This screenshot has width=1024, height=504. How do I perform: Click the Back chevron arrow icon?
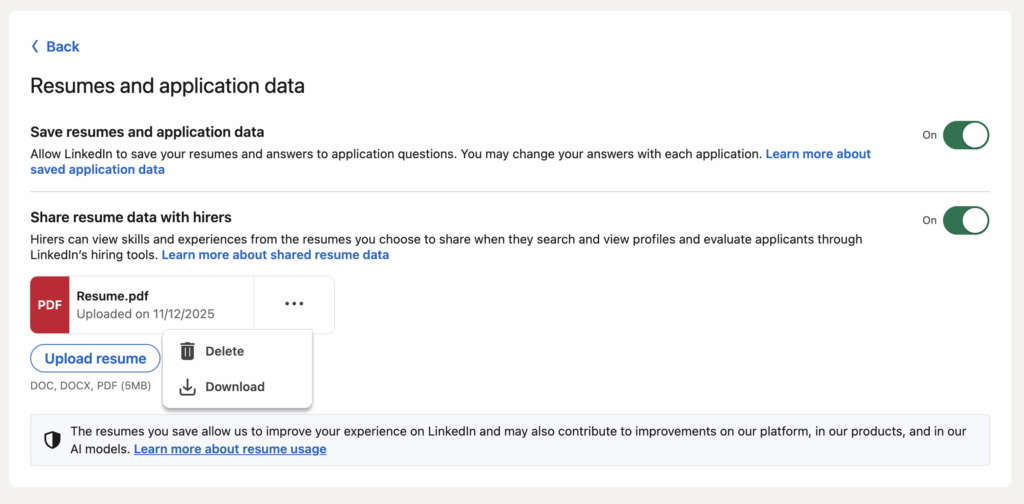click(35, 47)
